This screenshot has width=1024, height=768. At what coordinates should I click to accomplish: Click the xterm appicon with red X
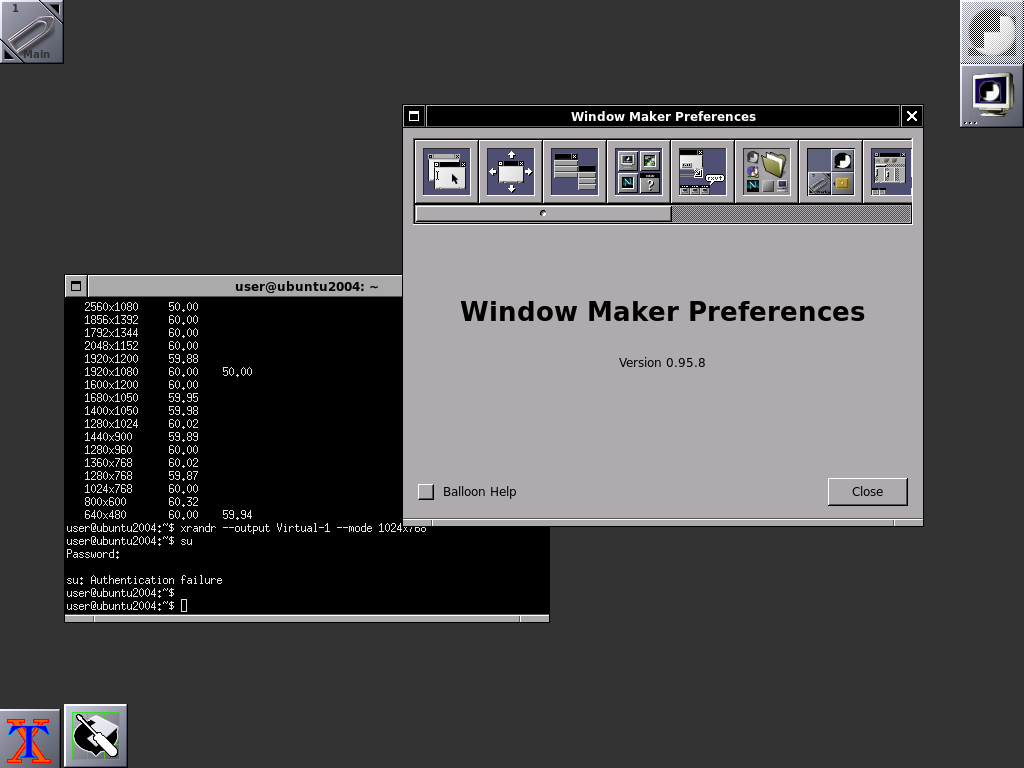(x=29, y=740)
